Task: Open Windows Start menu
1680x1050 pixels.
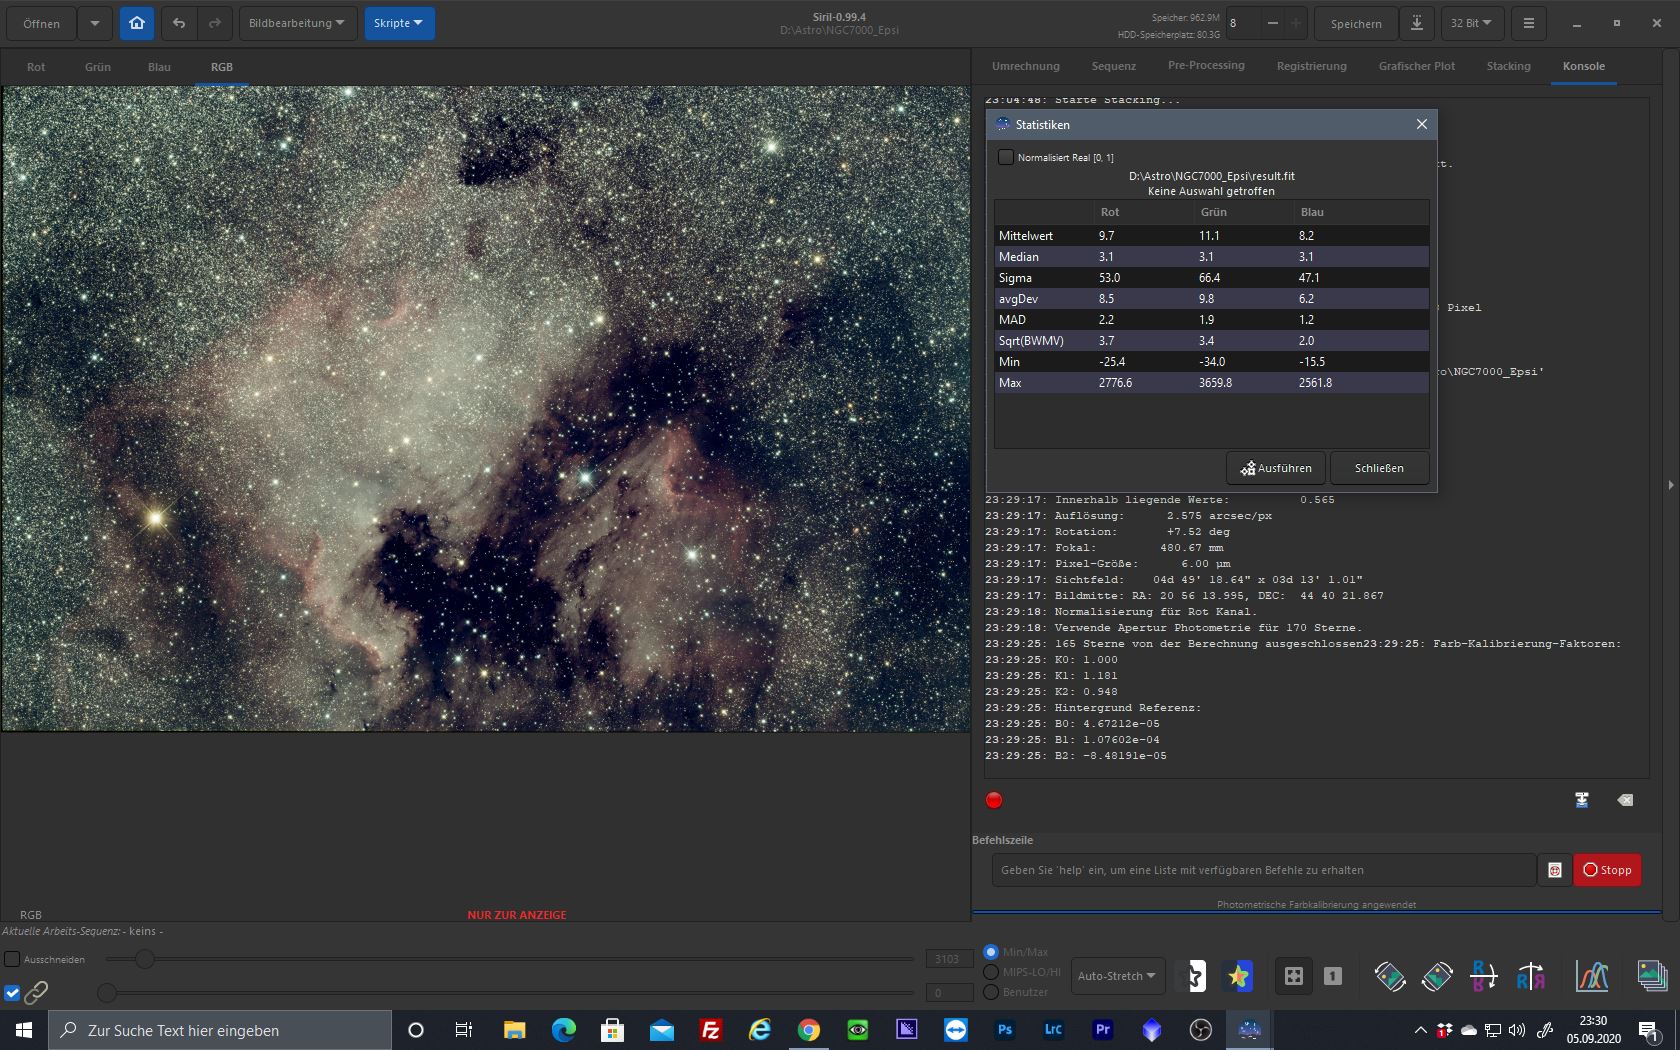Action: click(x=24, y=1030)
